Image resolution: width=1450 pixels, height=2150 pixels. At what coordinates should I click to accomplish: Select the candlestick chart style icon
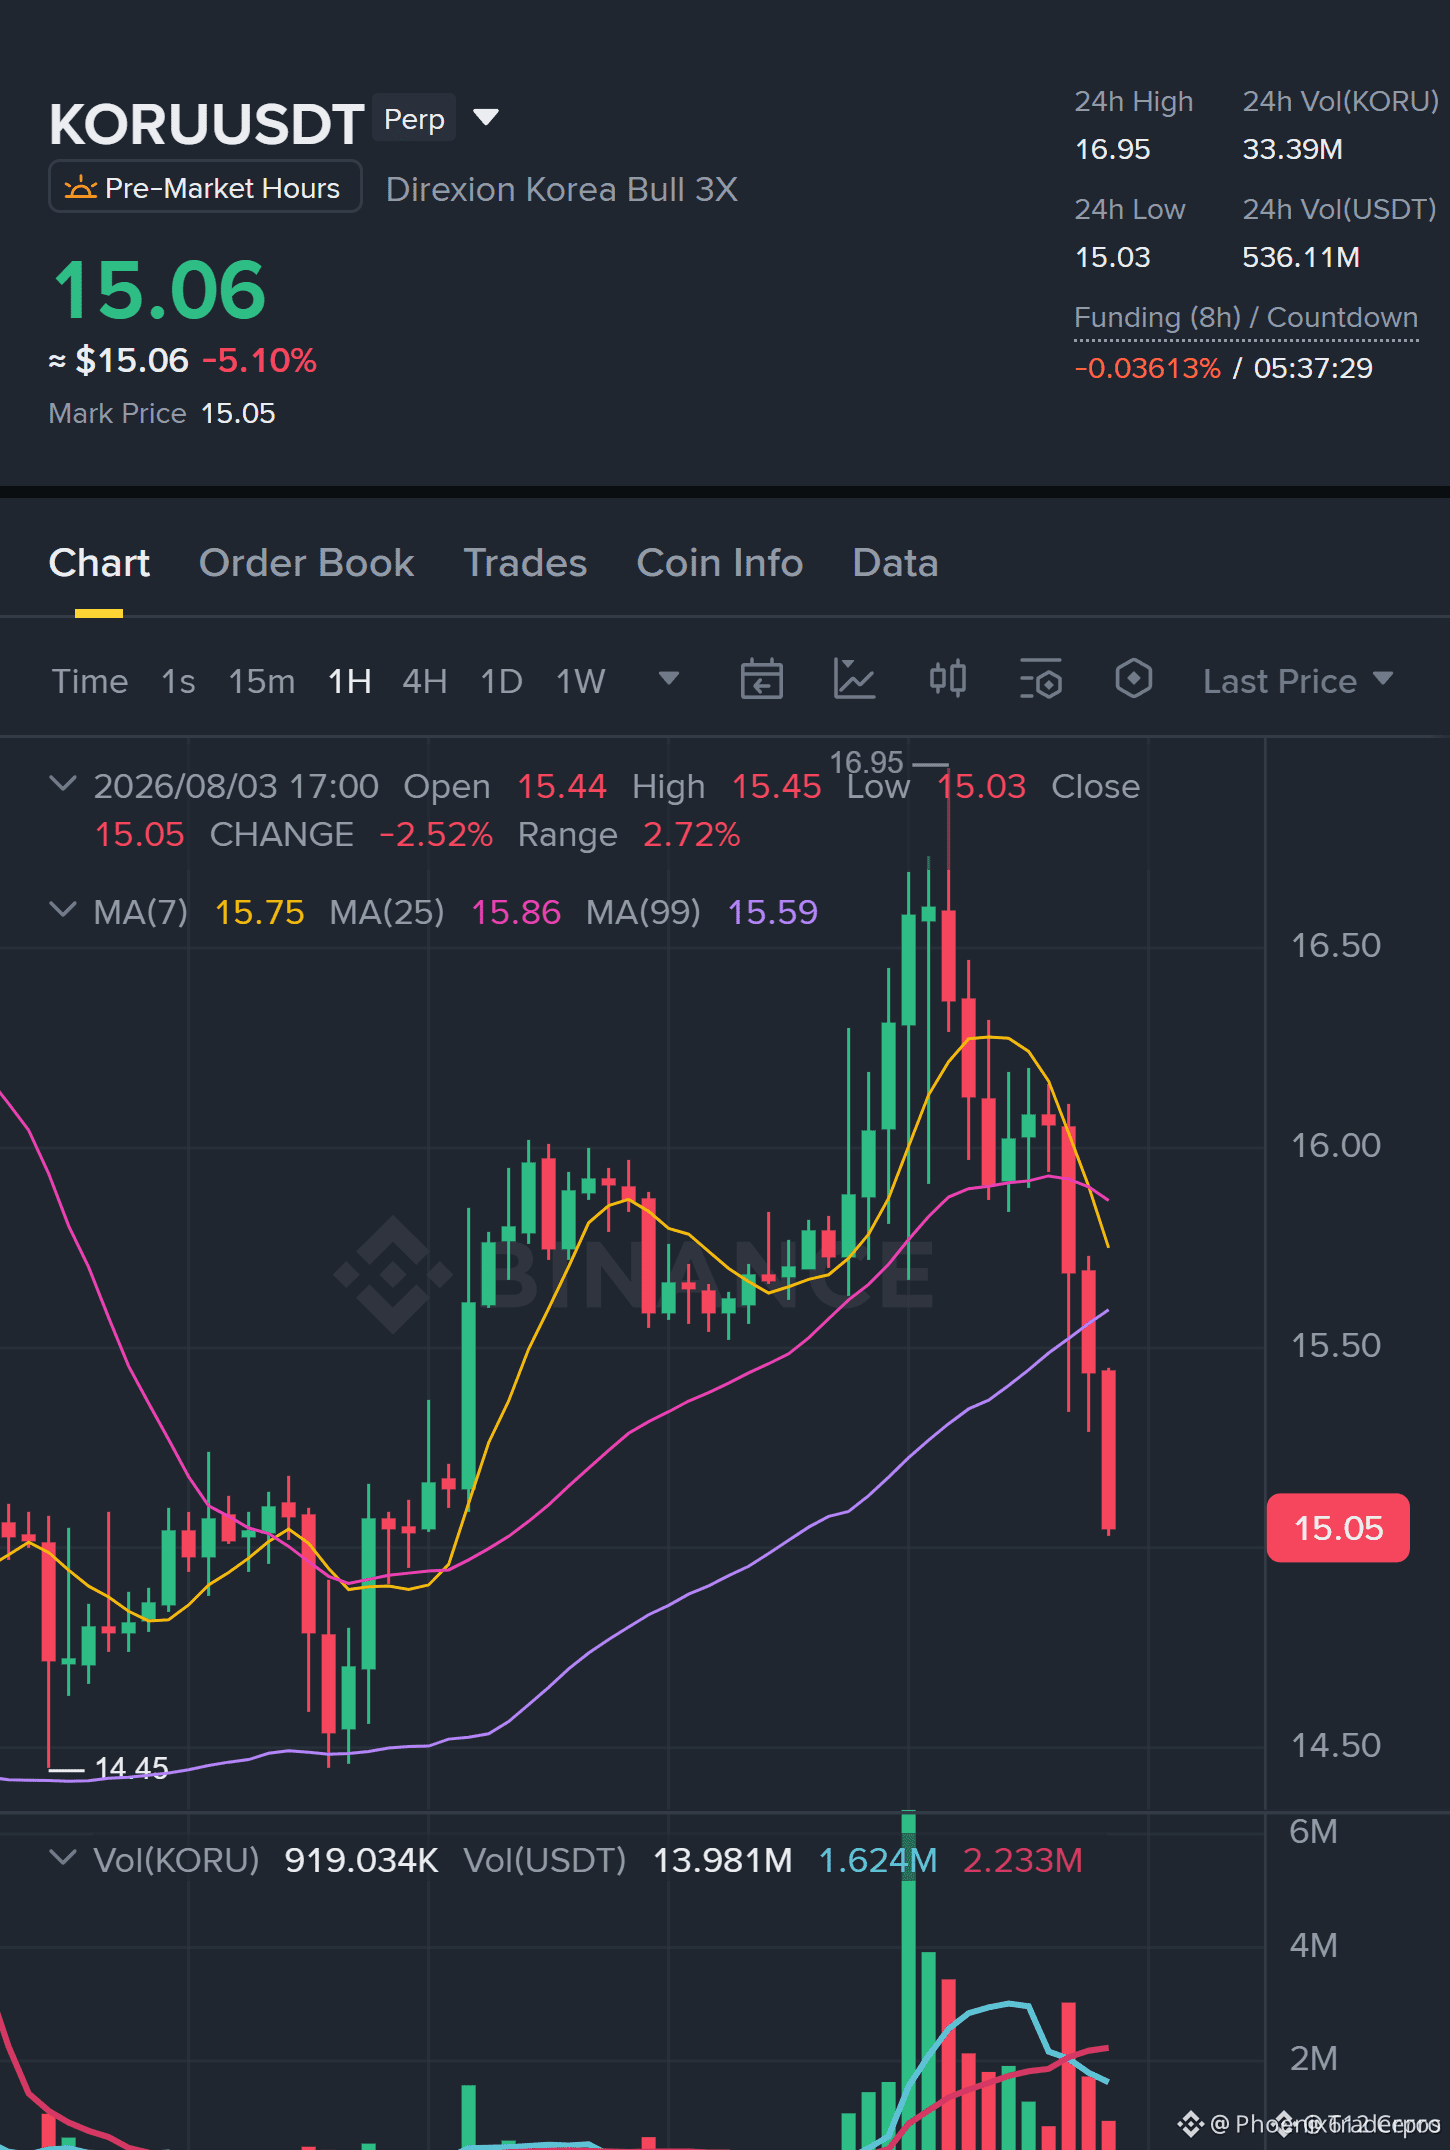click(947, 679)
